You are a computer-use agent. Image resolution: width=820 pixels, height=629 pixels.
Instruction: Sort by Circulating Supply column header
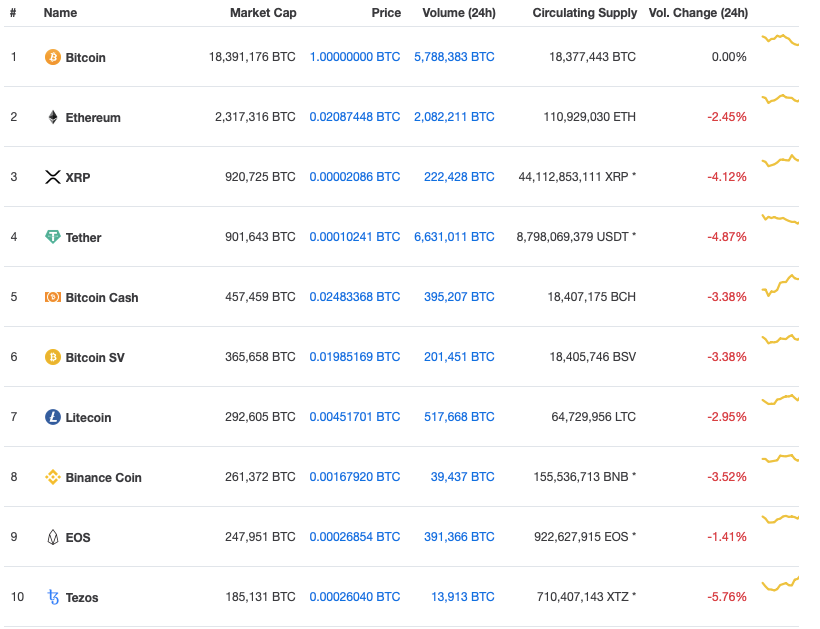[x=585, y=13]
